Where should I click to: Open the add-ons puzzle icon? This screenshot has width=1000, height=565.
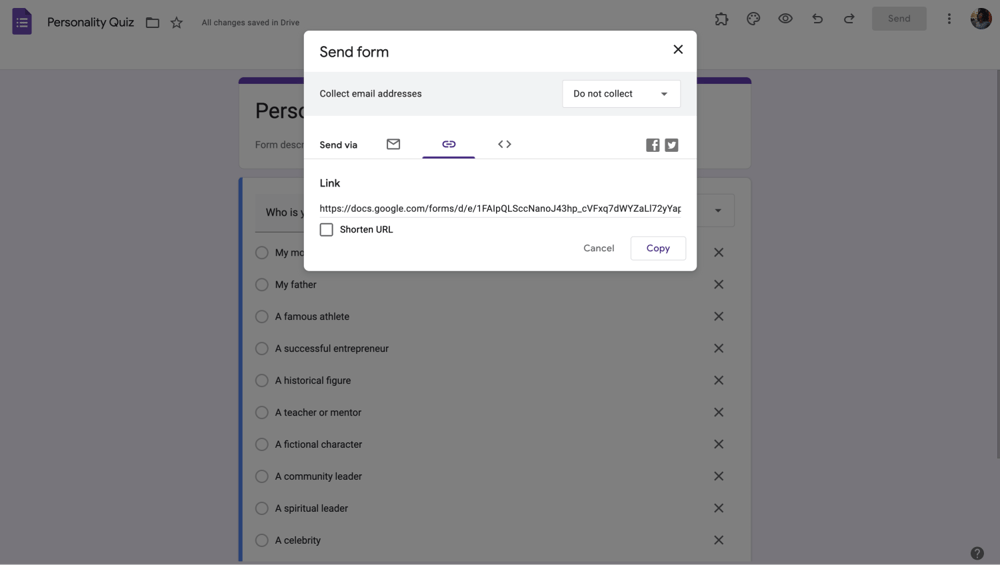click(721, 19)
